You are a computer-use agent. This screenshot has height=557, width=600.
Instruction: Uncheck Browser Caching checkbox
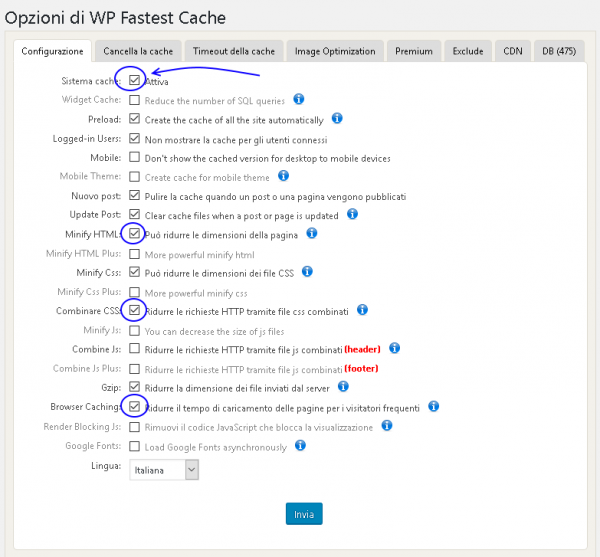pos(134,407)
